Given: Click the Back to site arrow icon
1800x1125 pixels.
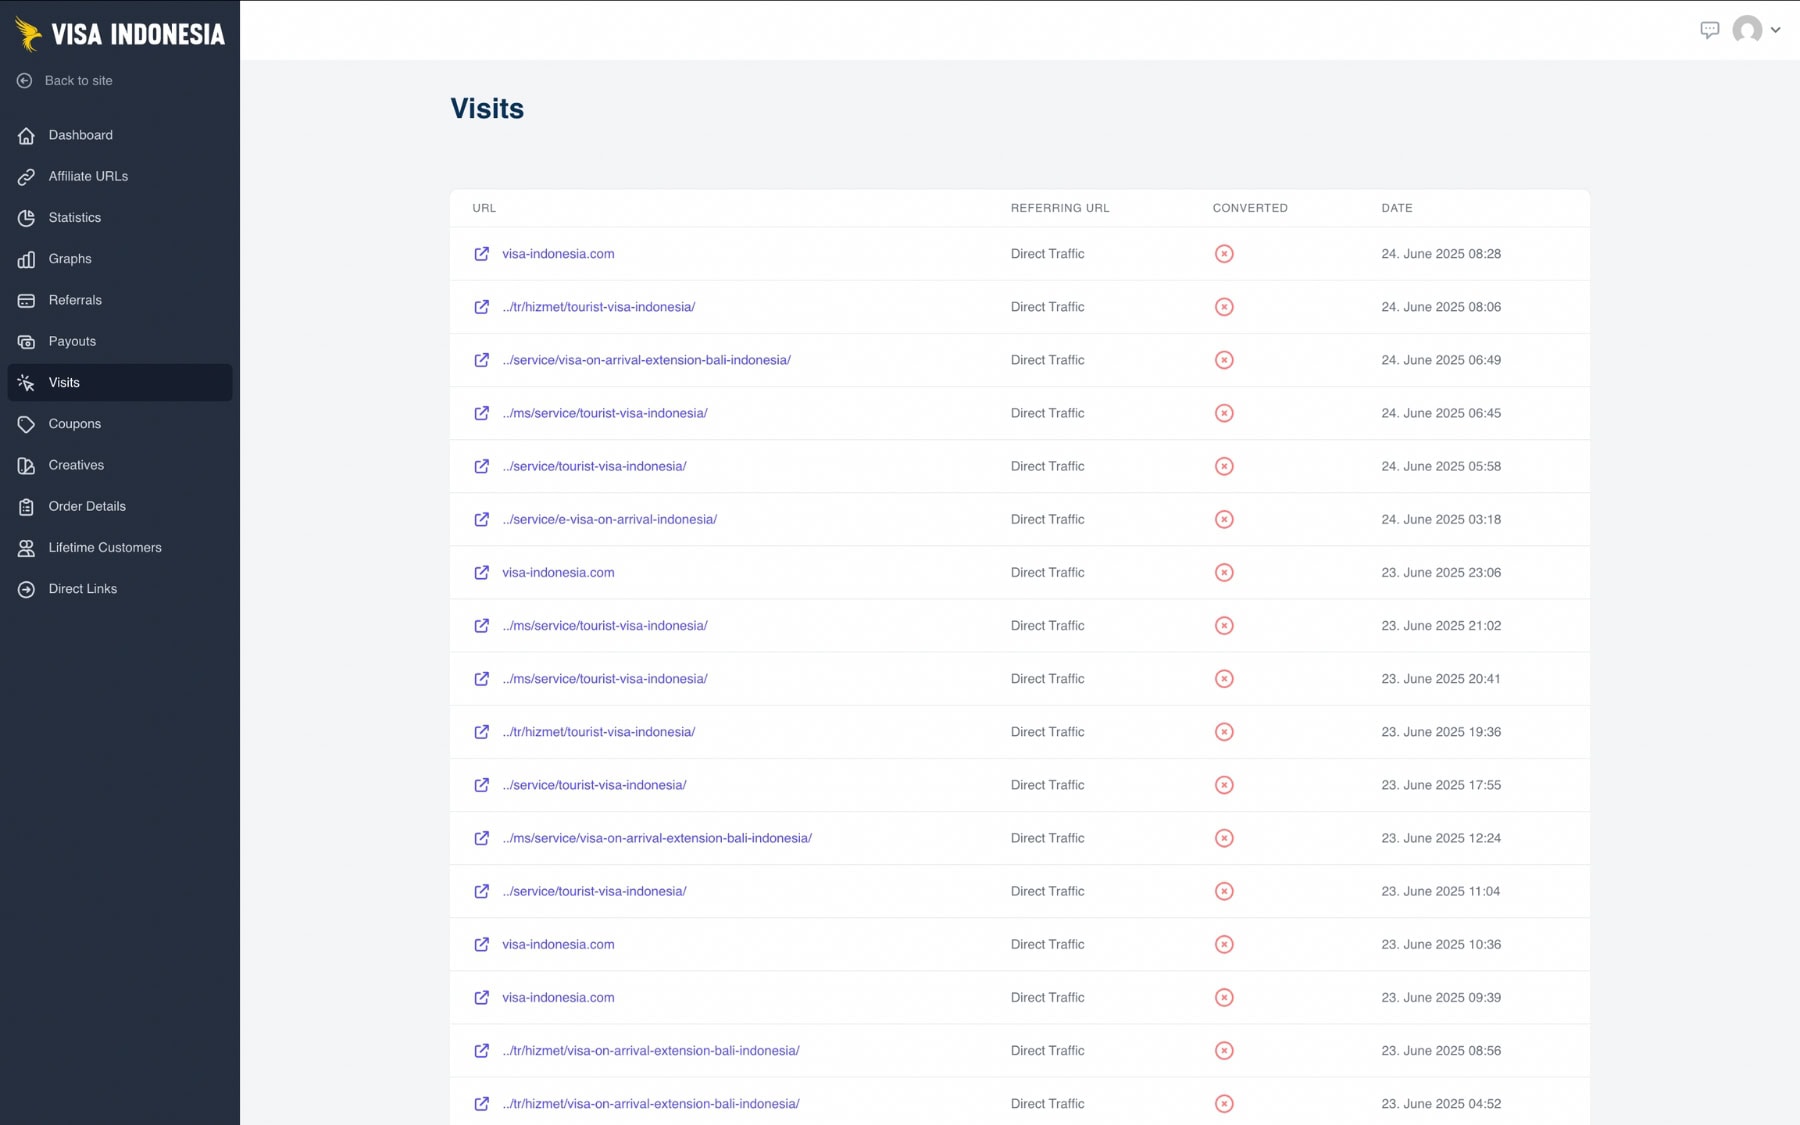Looking at the screenshot, I should pyautogui.click(x=25, y=81).
